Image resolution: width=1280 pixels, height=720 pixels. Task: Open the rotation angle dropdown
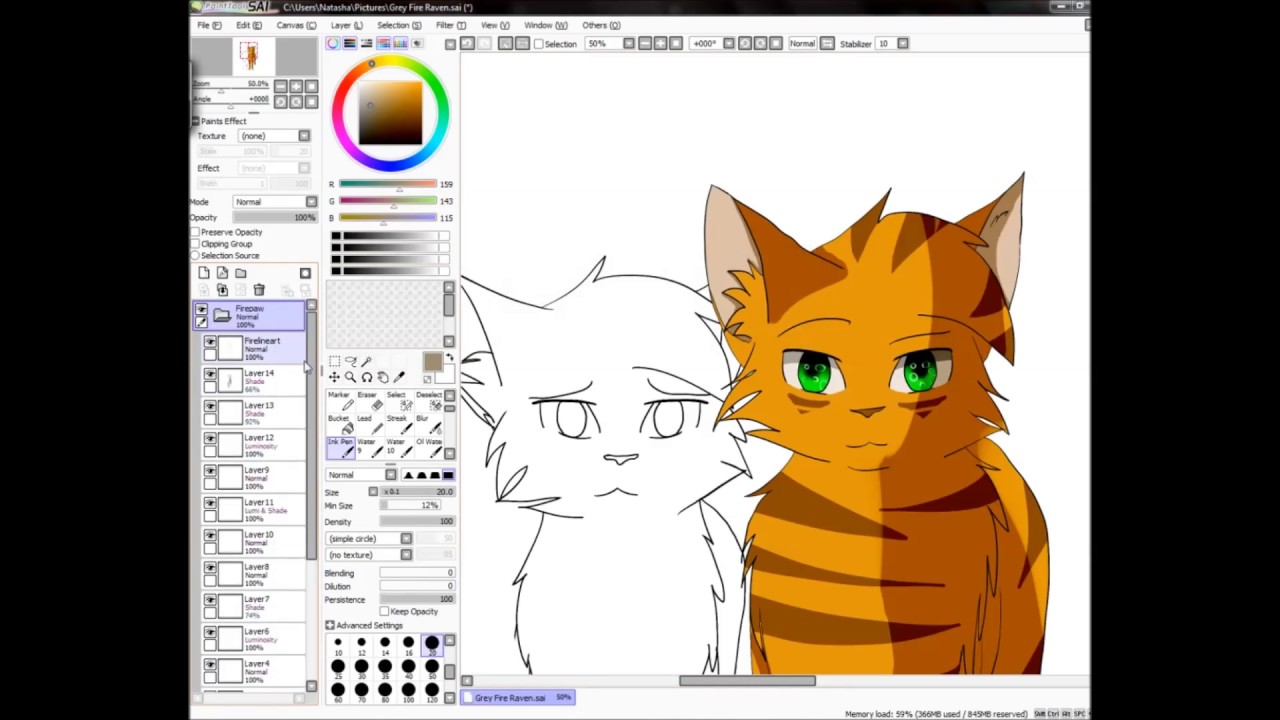(x=728, y=43)
